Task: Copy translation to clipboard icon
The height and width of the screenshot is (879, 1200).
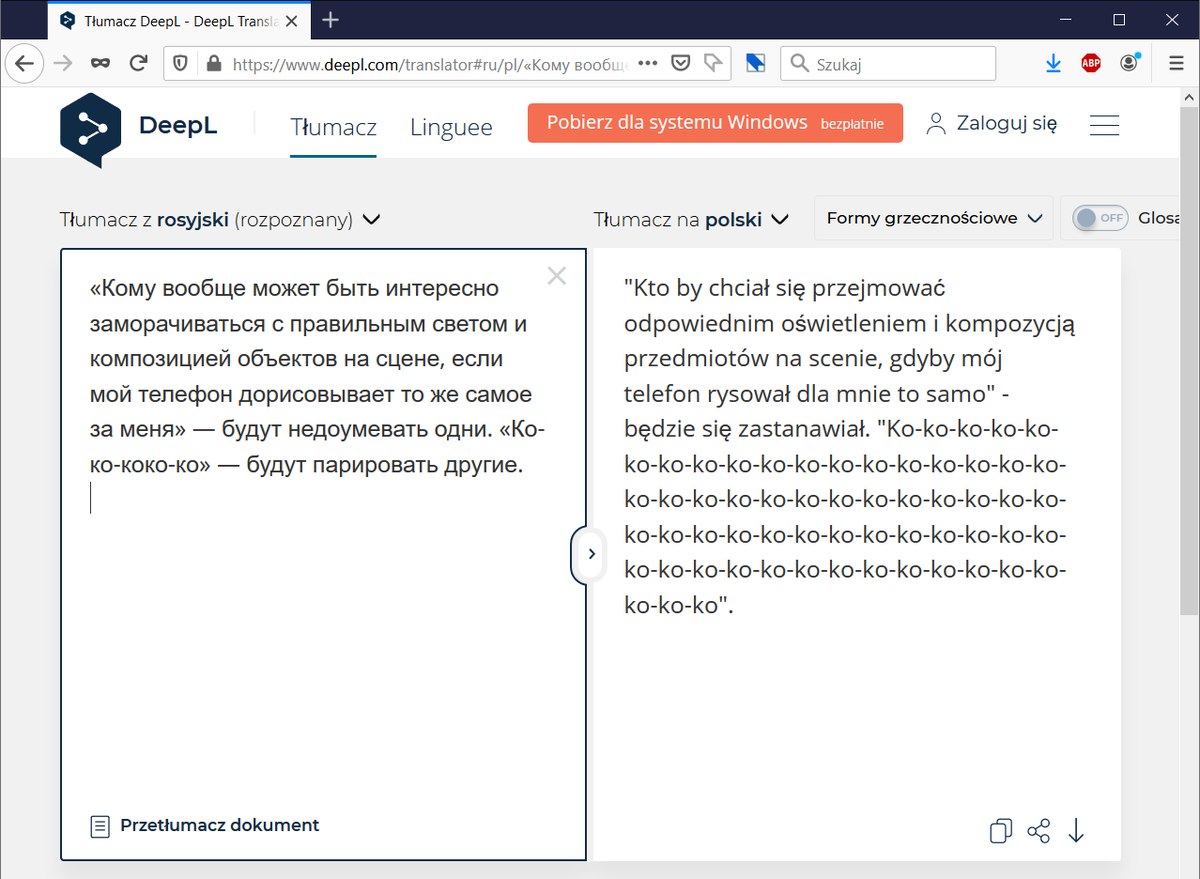Action: click(x=1000, y=831)
